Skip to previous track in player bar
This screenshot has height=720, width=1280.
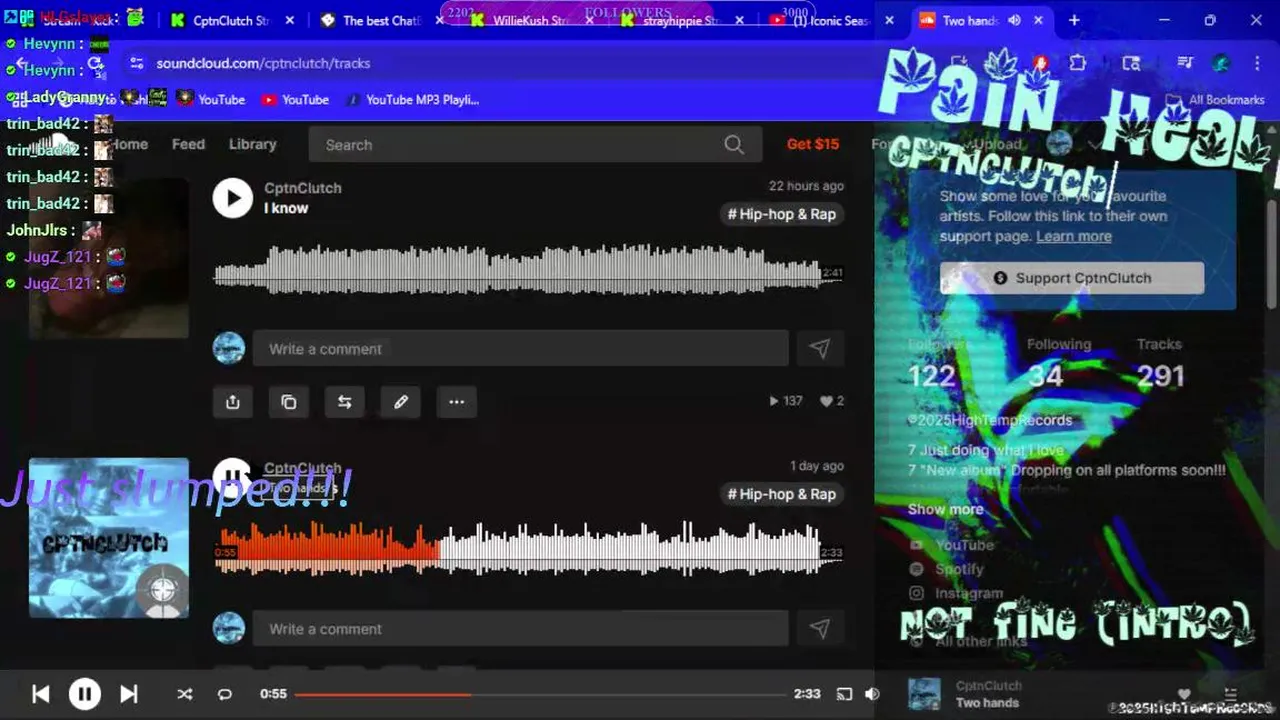click(x=41, y=694)
